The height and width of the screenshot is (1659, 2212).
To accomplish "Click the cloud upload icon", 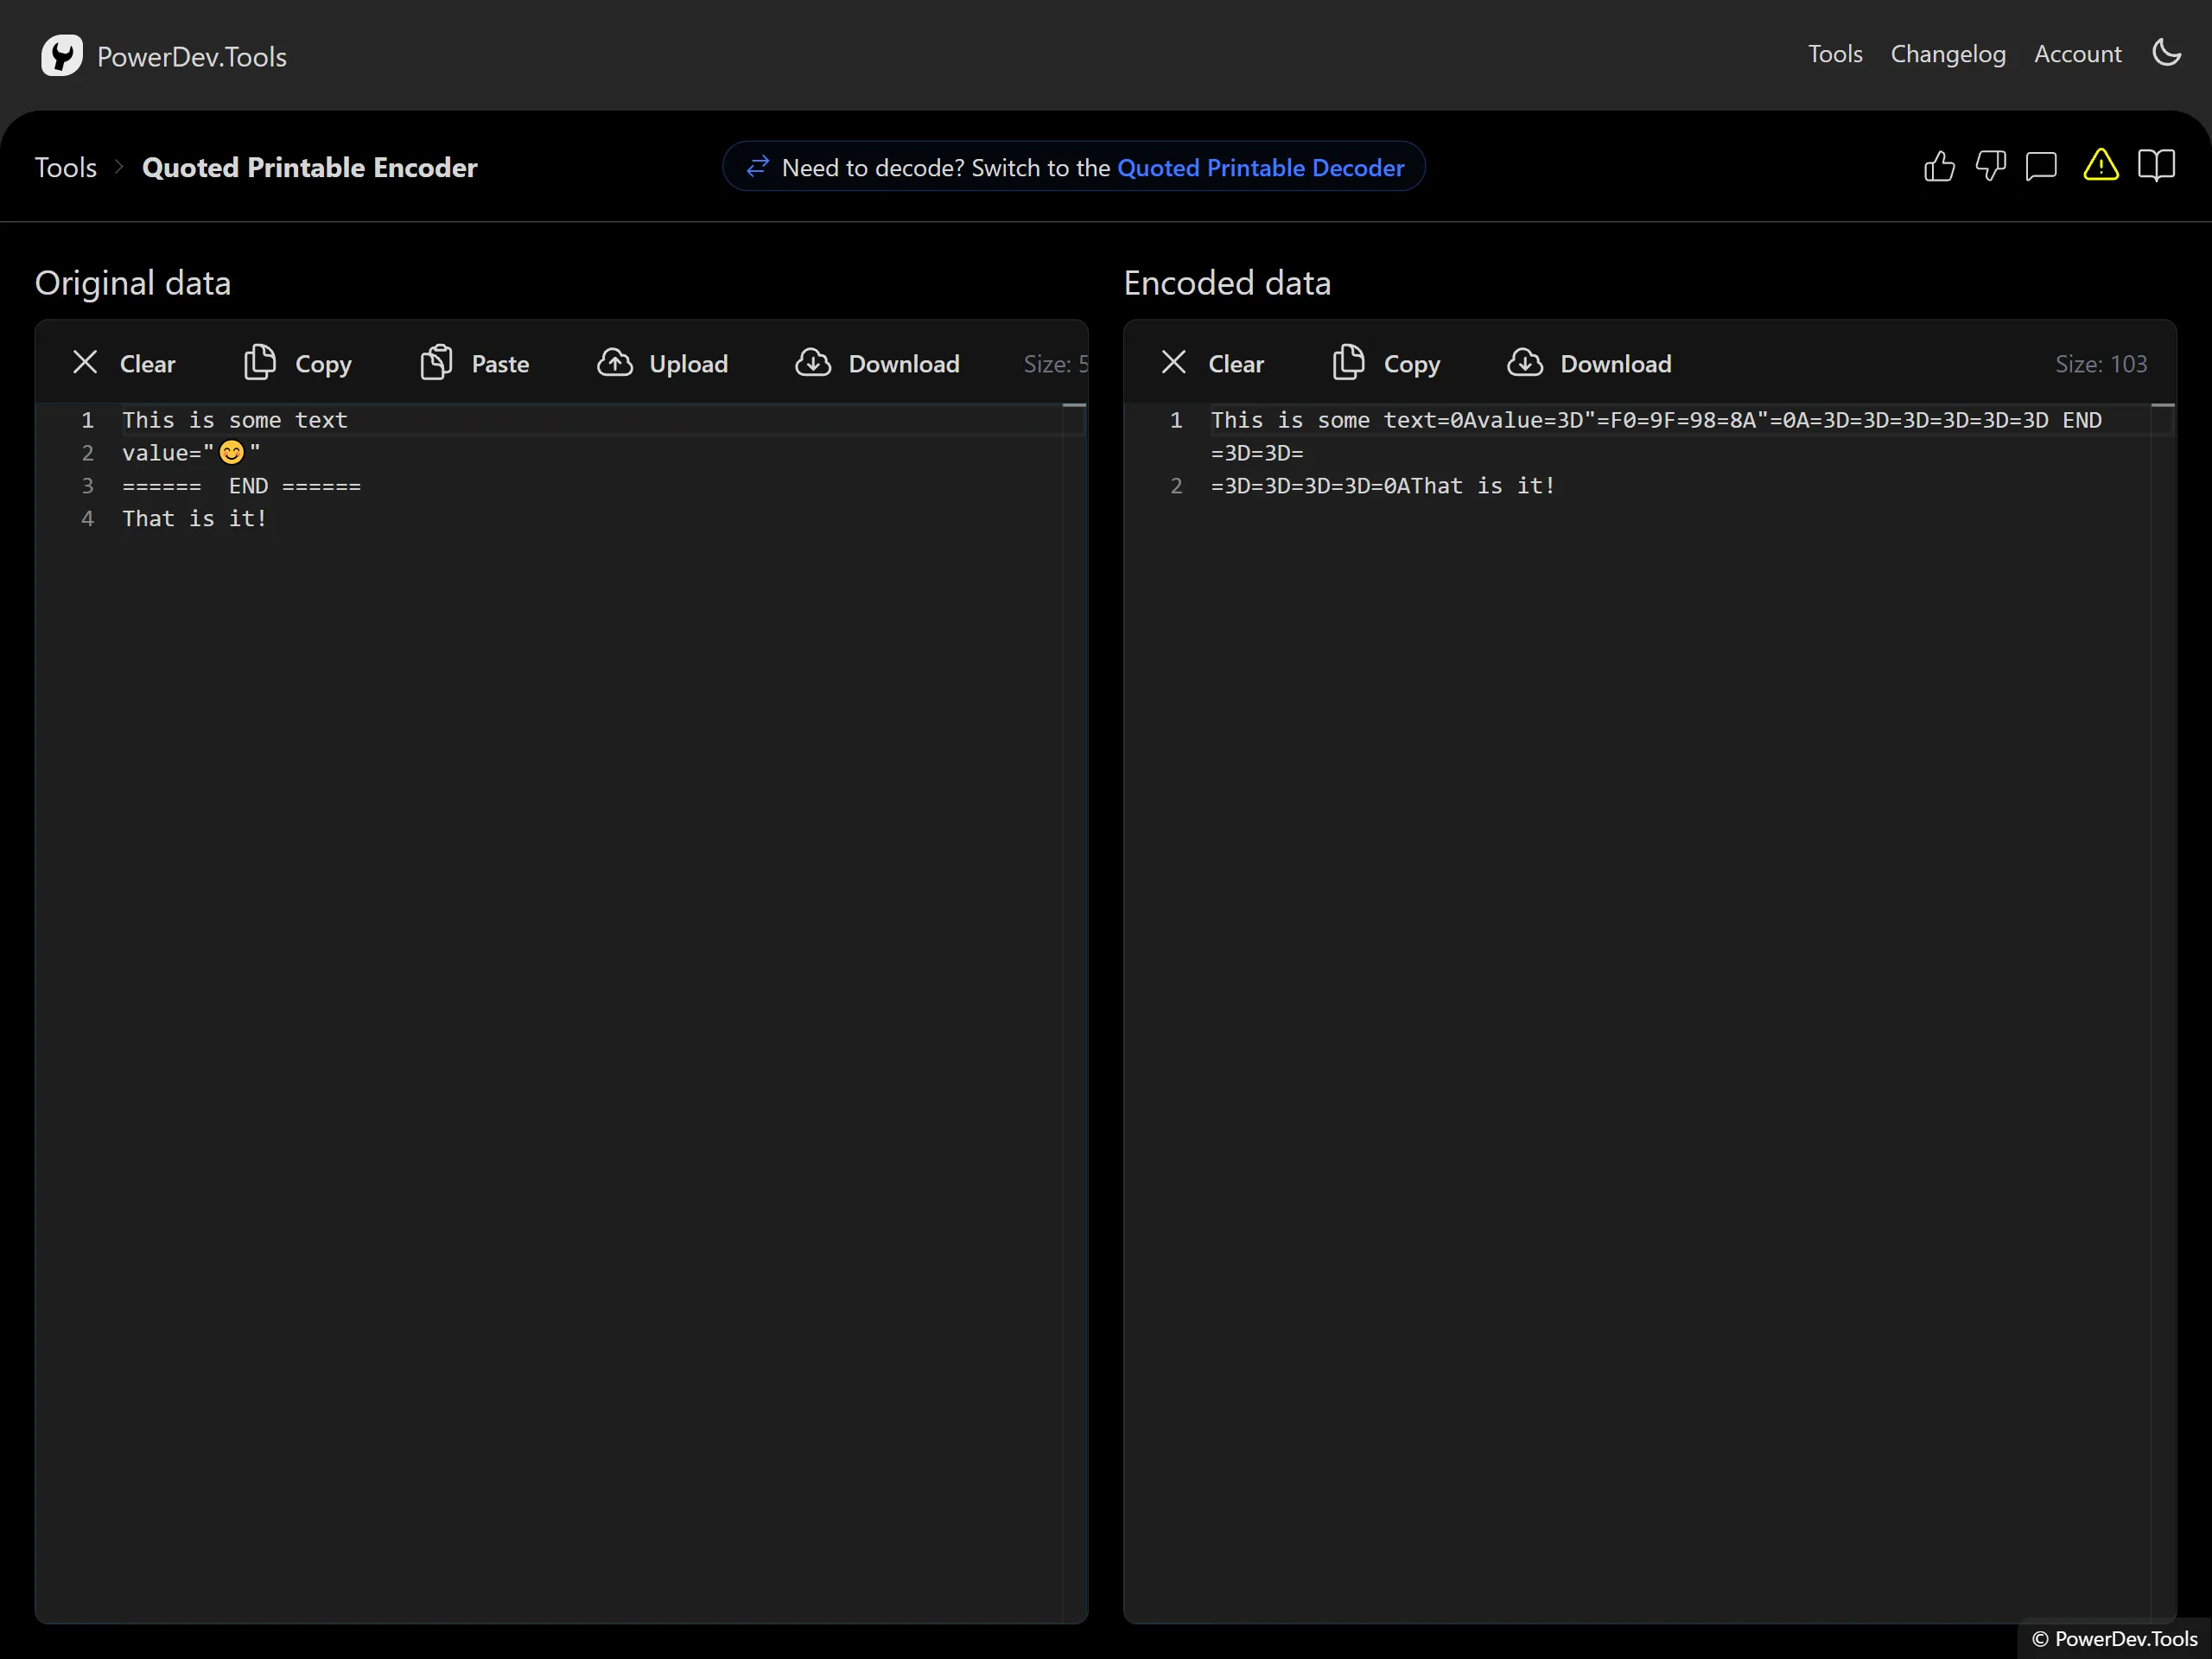I will pos(615,362).
